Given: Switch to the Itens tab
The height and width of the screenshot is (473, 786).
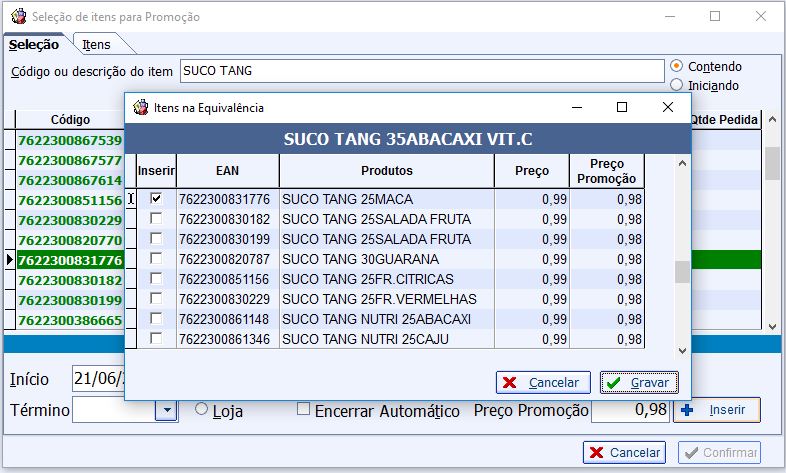Looking at the screenshot, I should click(96, 45).
